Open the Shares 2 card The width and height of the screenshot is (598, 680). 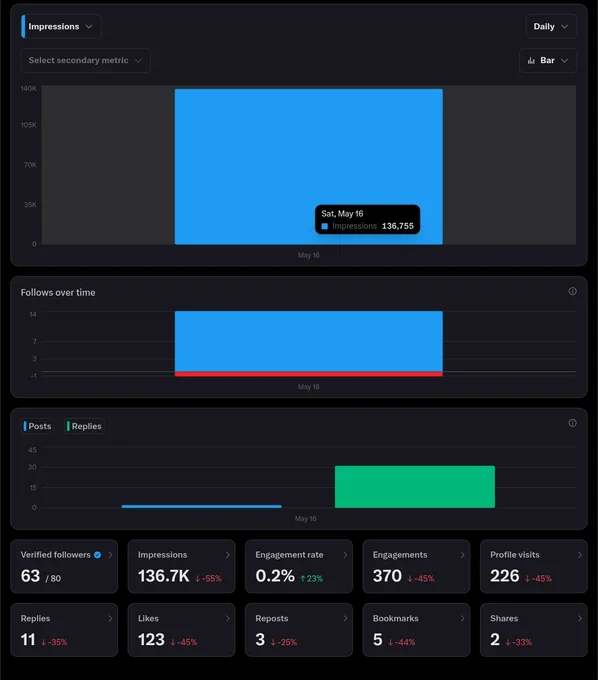point(534,630)
